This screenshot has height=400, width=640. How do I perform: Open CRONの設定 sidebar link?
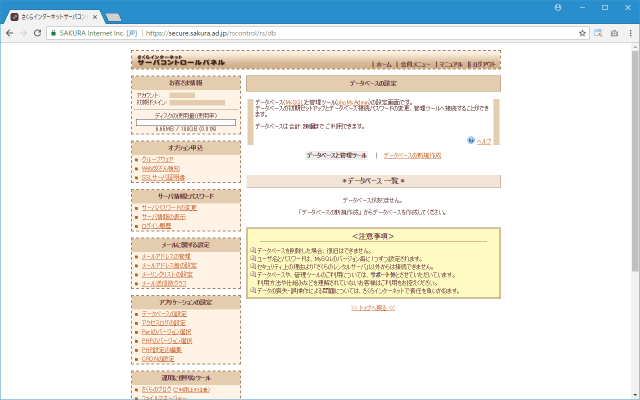pyautogui.click(x=158, y=359)
